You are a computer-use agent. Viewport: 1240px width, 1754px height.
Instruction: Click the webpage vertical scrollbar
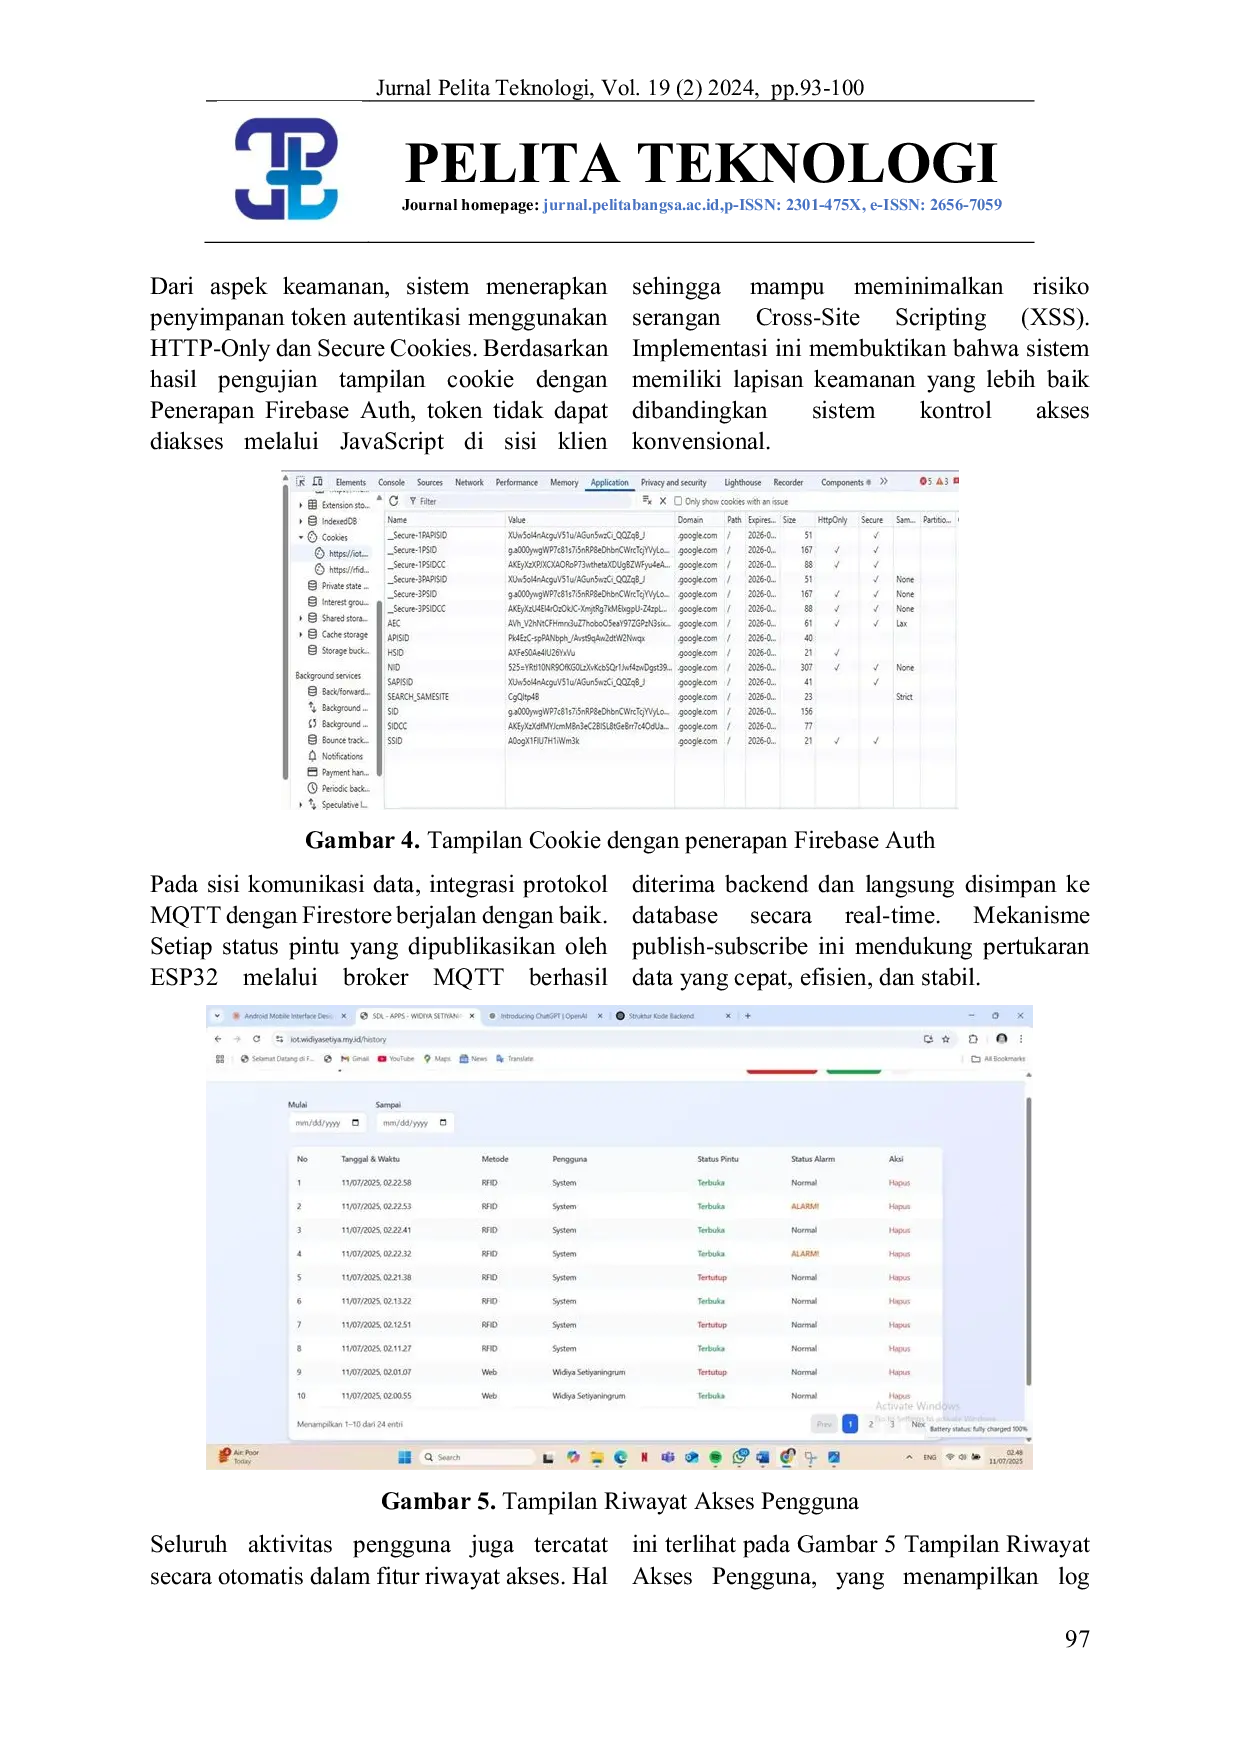coord(1028,1240)
